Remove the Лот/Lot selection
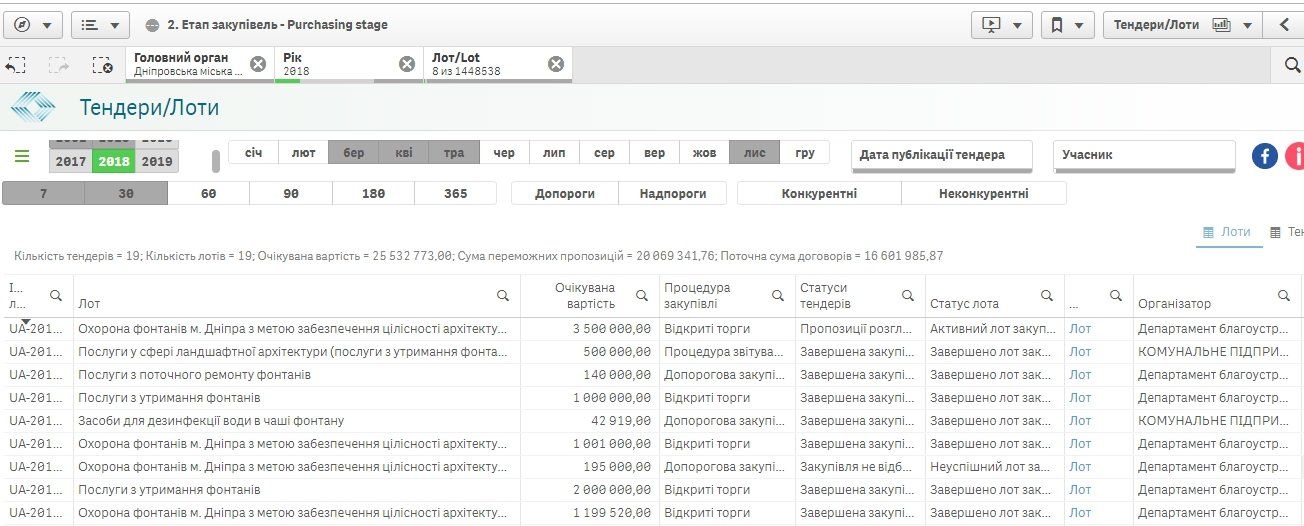1304x526 pixels. [x=556, y=64]
